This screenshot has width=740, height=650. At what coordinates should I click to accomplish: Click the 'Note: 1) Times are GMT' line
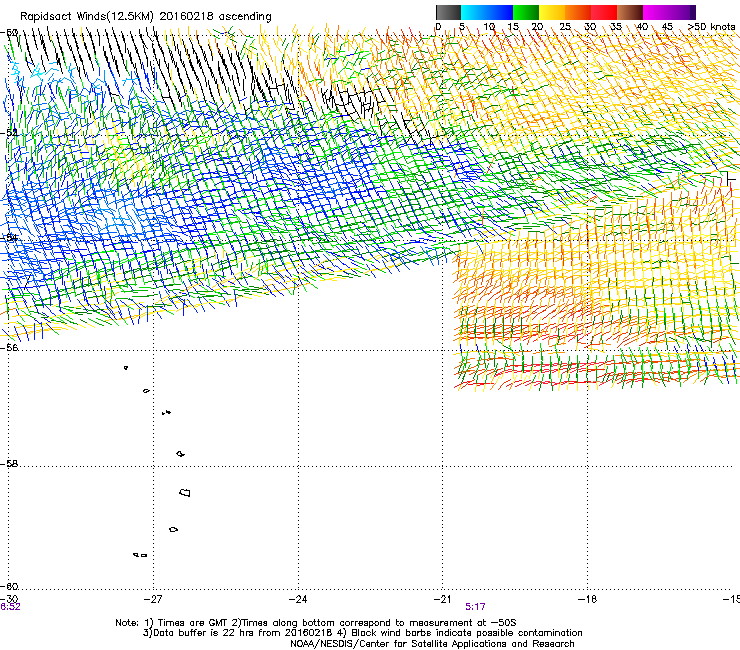coord(316,623)
